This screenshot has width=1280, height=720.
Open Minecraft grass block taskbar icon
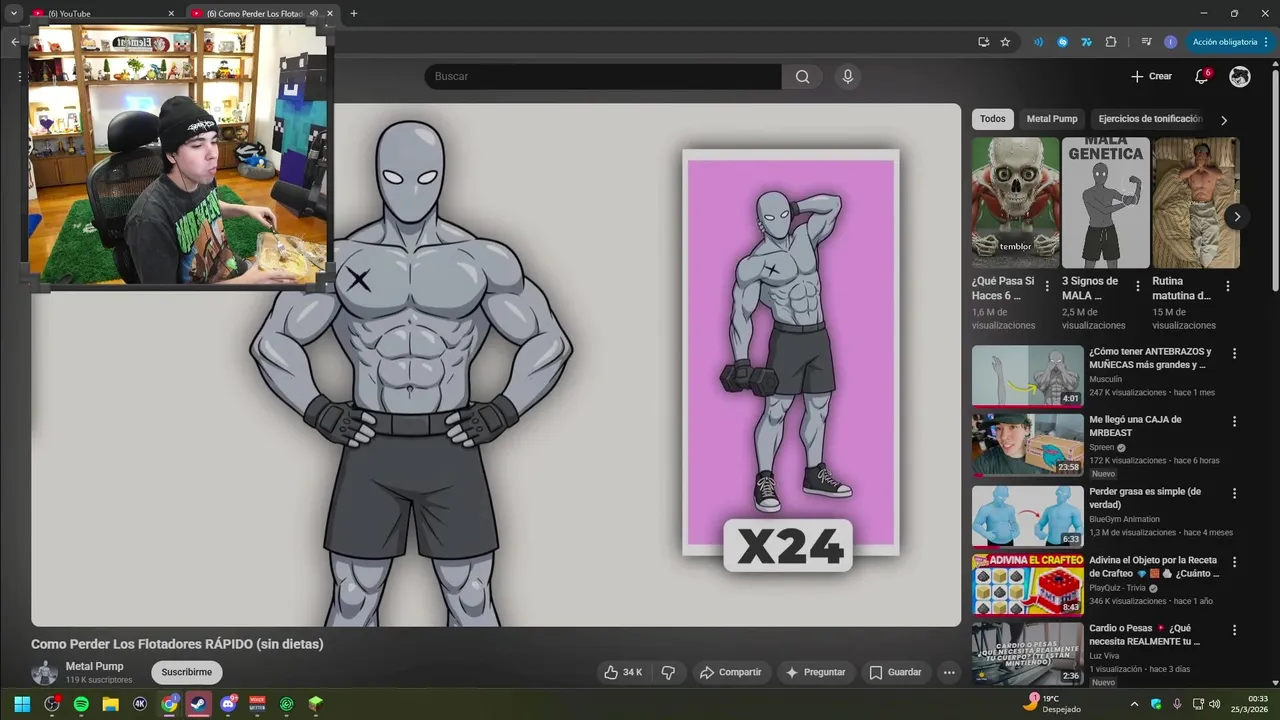click(316, 704)
